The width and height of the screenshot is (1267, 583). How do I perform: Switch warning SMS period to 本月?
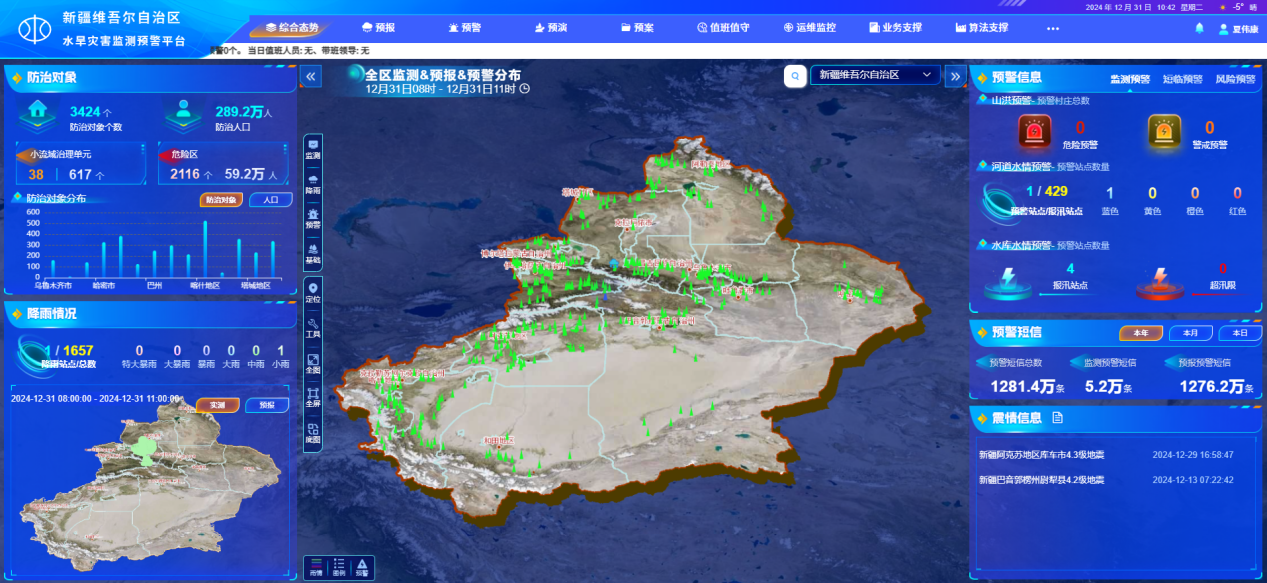(1190, 333)
